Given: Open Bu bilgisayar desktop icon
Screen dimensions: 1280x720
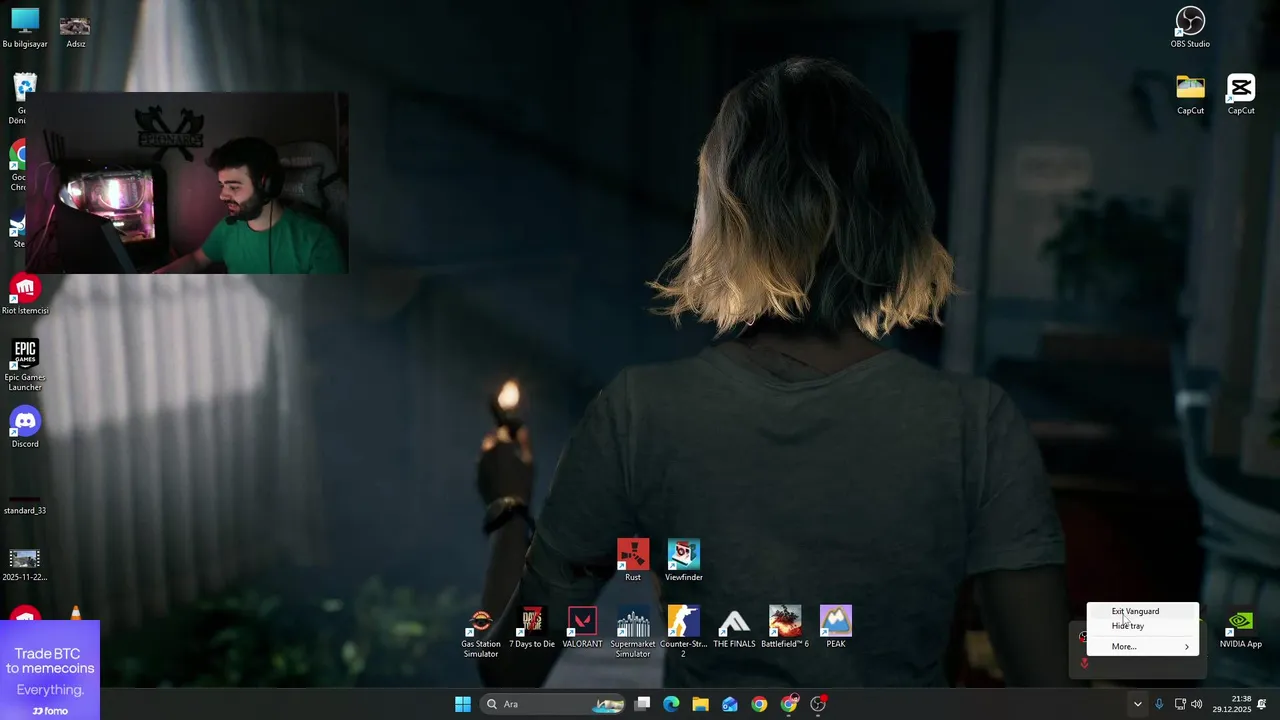Looking at the screenshot, I should (x=25, y=28).
